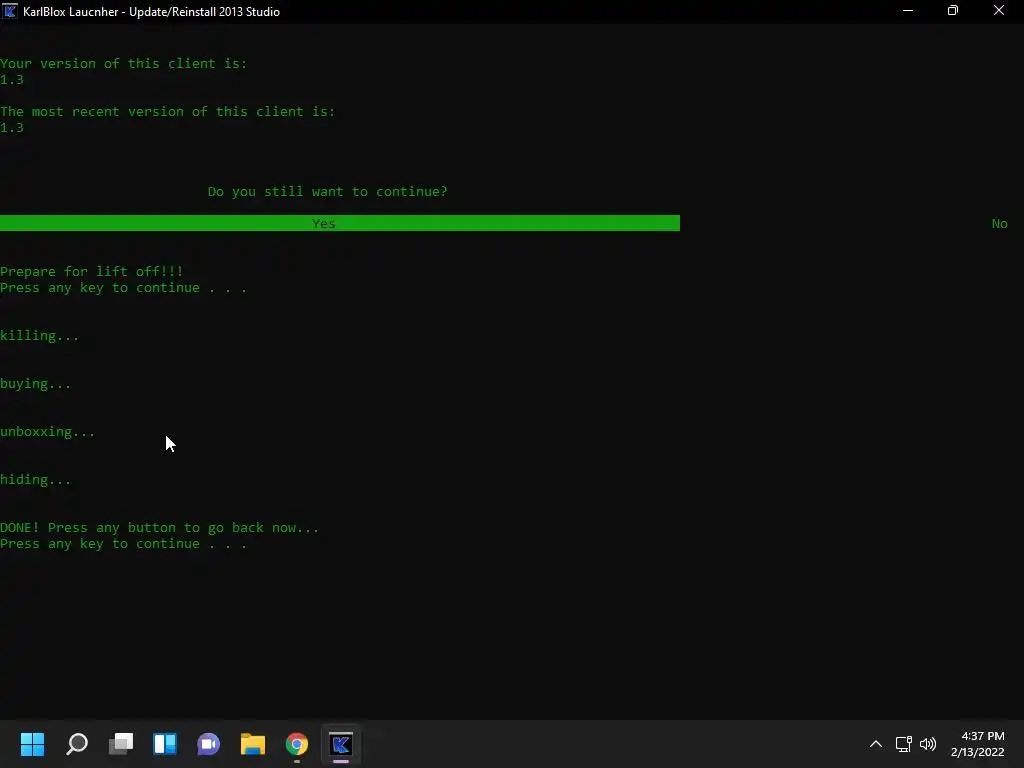Screen dimensions: 1024x768
Task: Select the highlighted Yes option
Action: point(340,223)
